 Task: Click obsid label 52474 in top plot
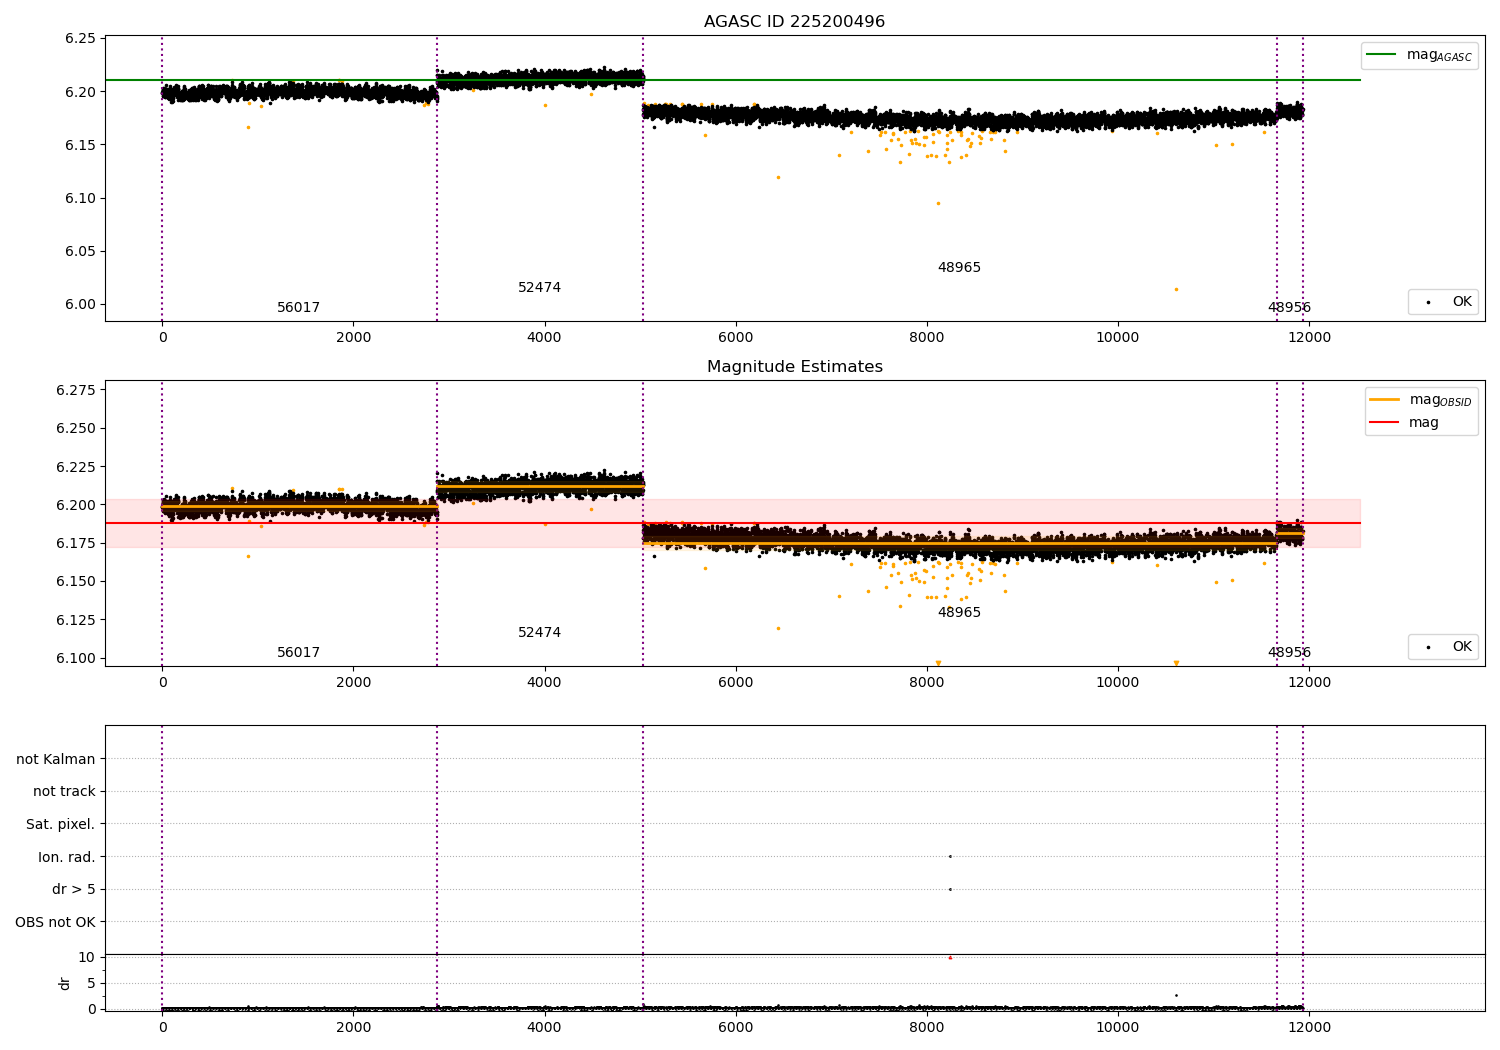(x=539, y=287)
